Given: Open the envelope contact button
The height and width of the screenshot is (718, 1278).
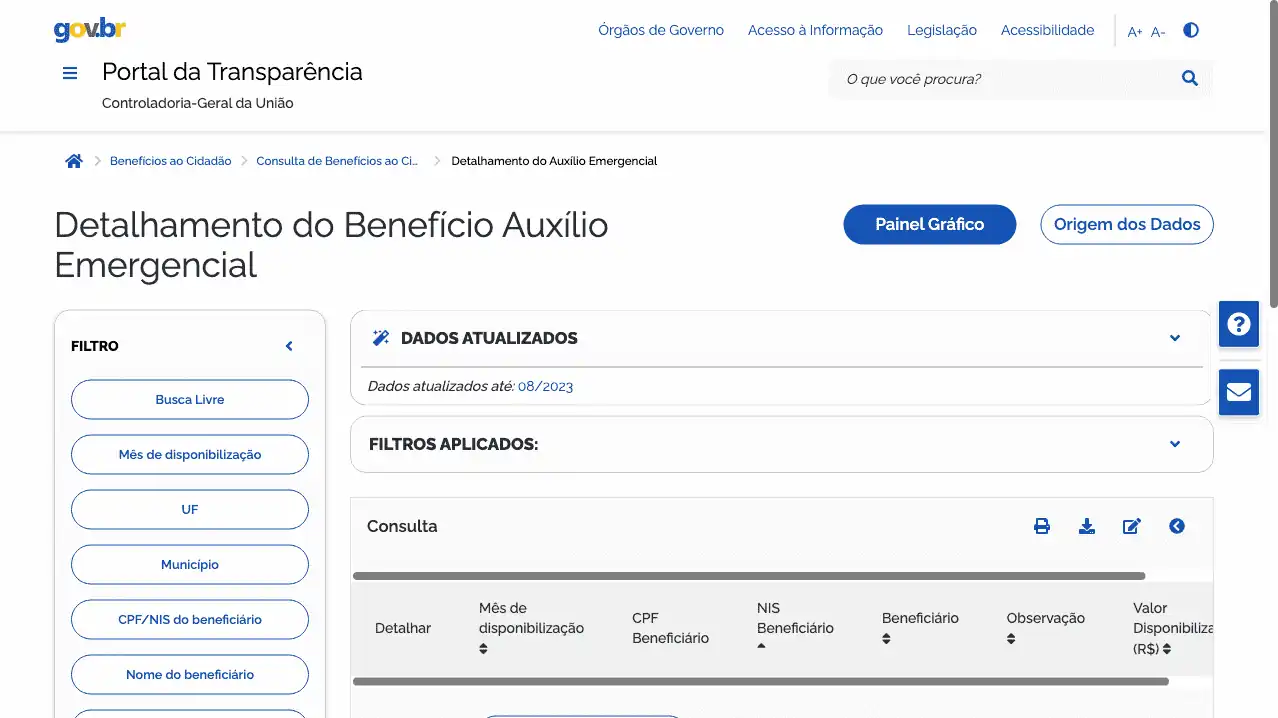Looking at the screenshot, I should click(1238, 391).
